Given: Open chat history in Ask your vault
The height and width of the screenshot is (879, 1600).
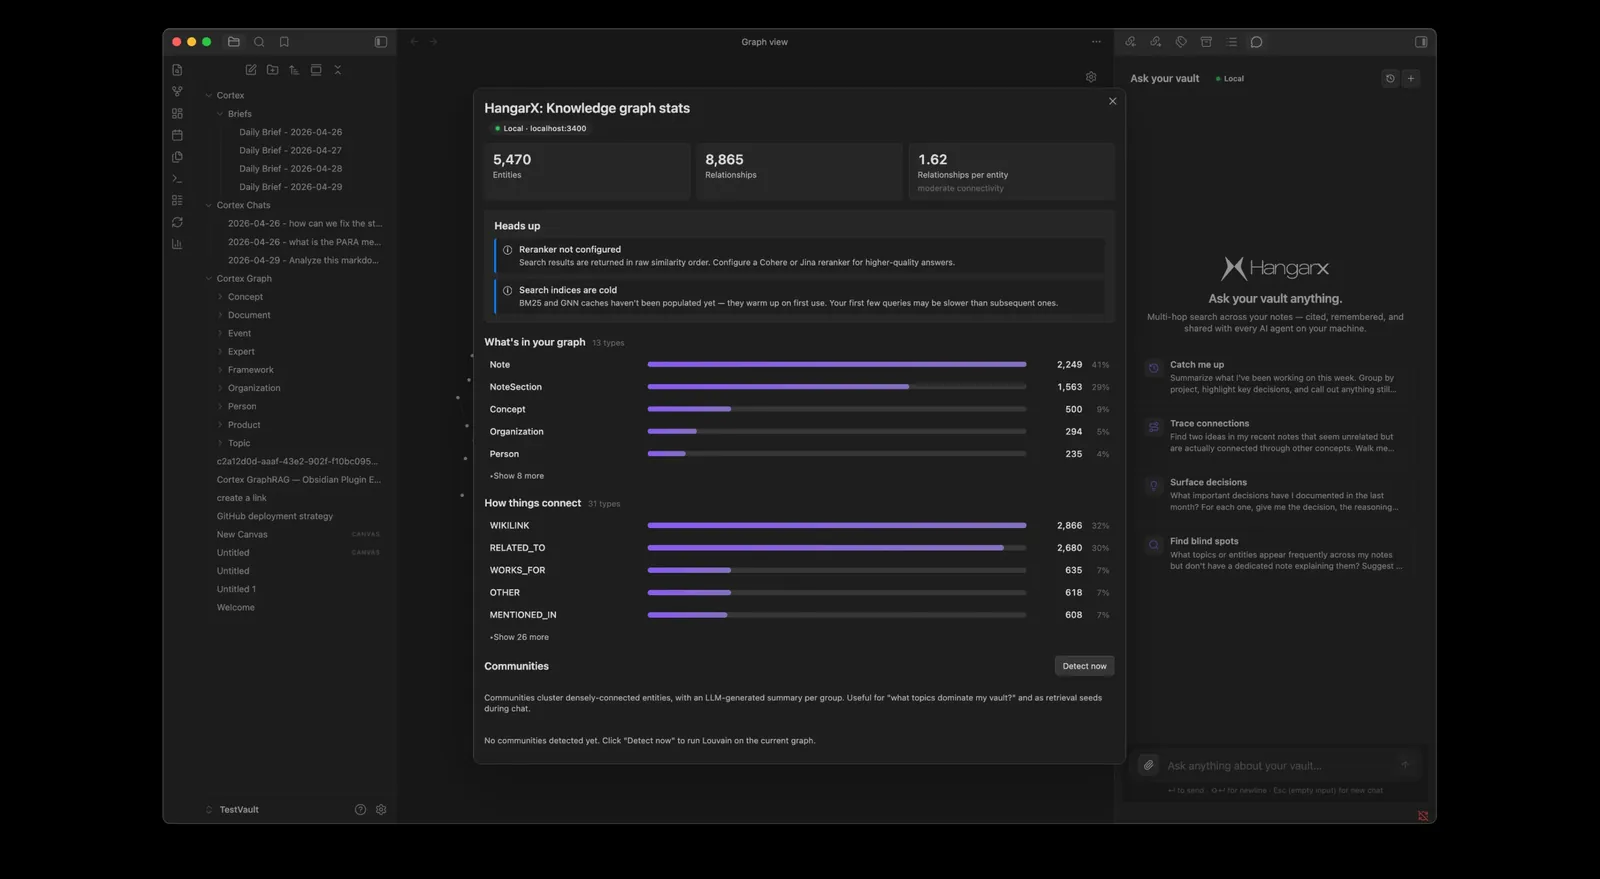Looking at the screenshot, I should tap(1390, 78).
